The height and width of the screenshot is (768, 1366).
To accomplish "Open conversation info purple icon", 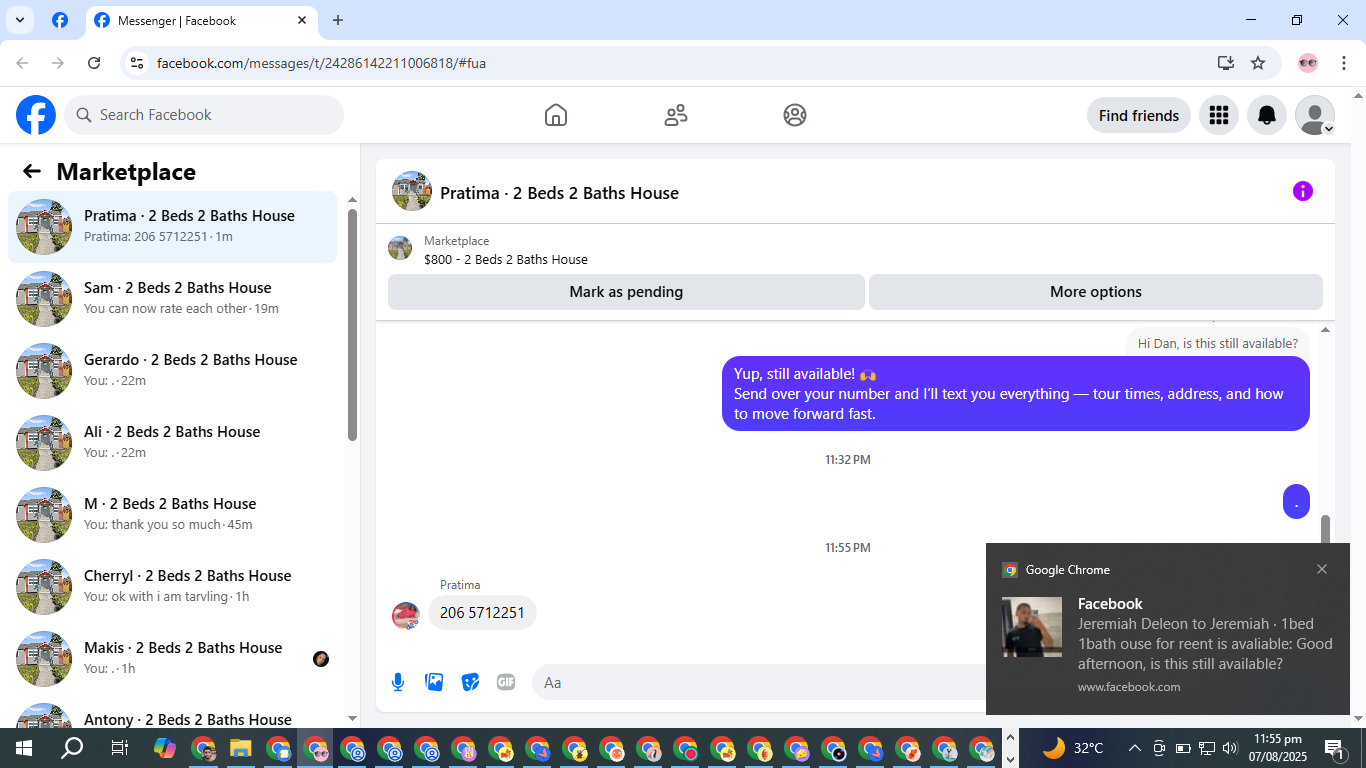I will tap(1302, 191).
